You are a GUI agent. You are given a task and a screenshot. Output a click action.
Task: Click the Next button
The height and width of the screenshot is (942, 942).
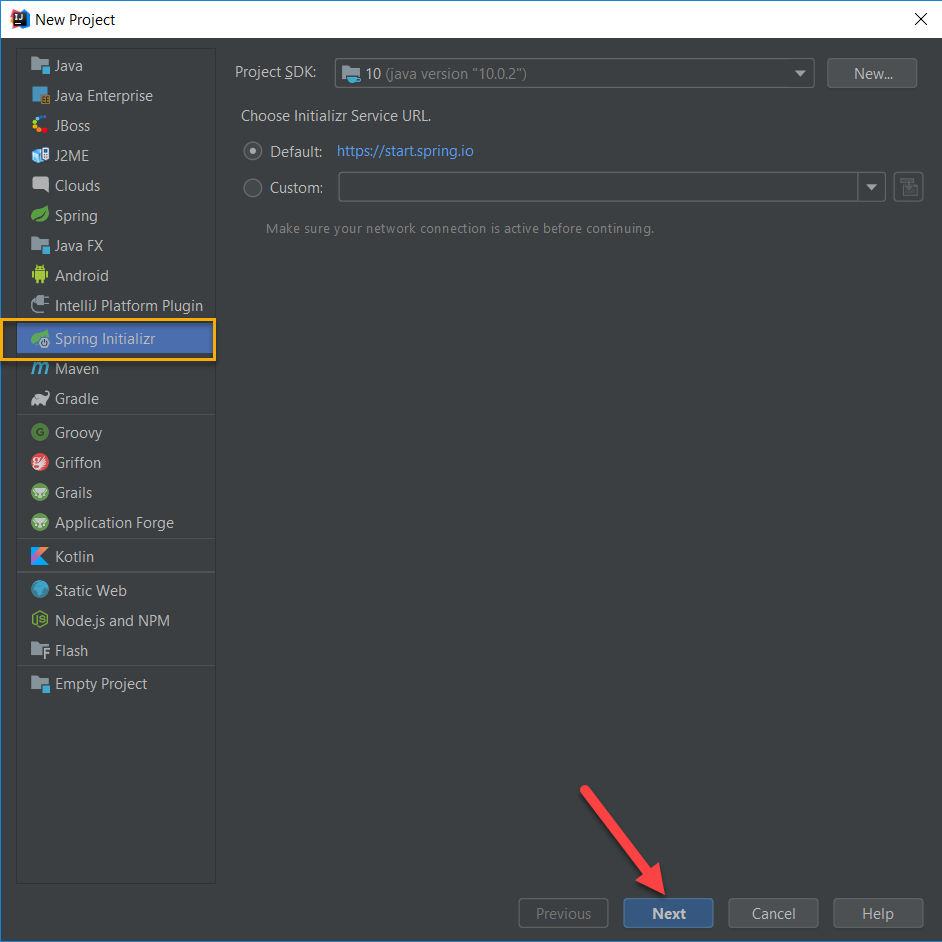668,913
